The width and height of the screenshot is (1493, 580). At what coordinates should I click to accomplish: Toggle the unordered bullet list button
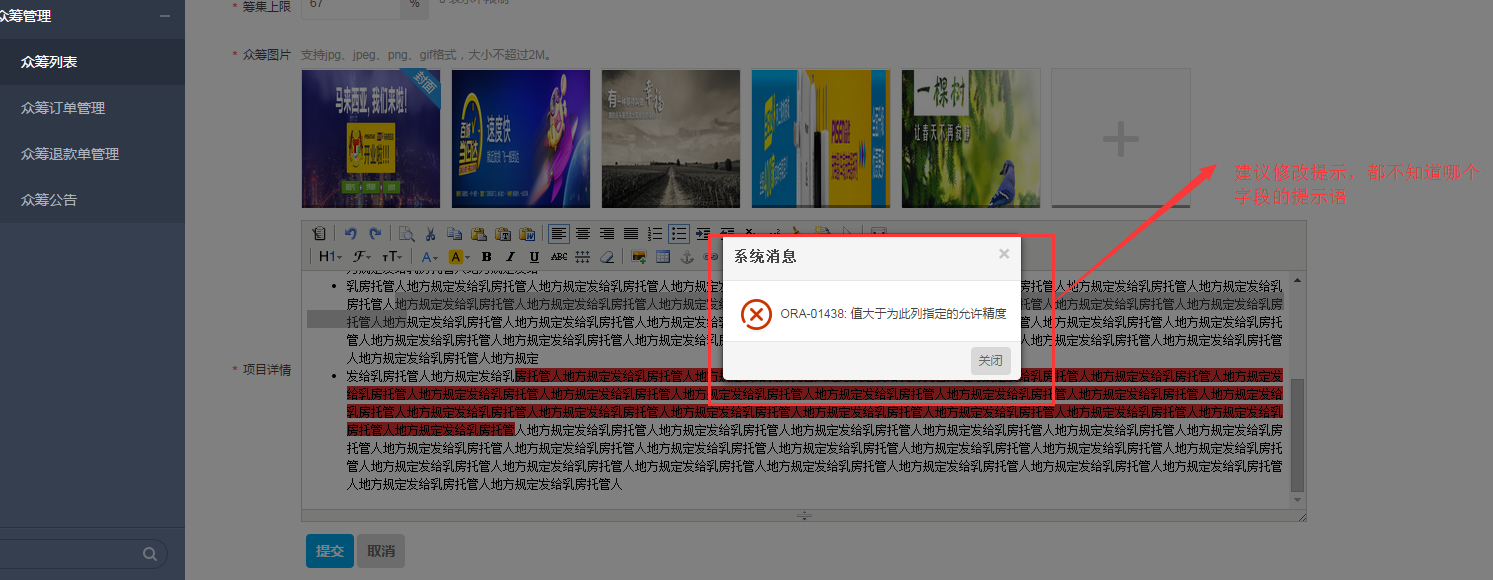point(679,233)
